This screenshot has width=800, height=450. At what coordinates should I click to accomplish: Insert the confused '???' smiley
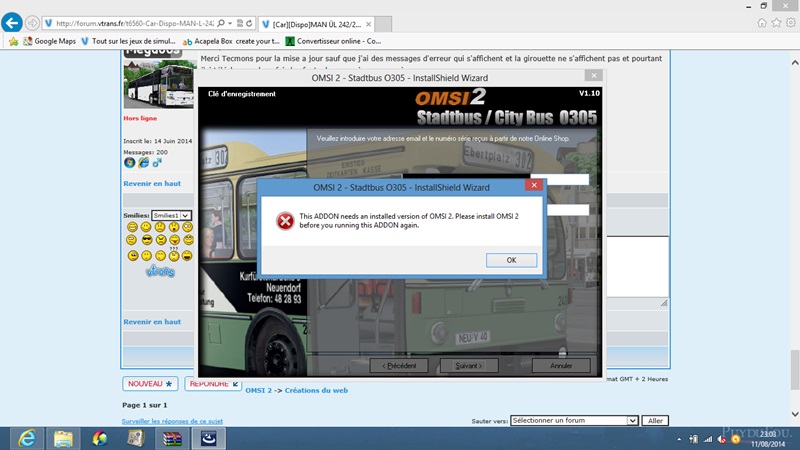(174, 254)
